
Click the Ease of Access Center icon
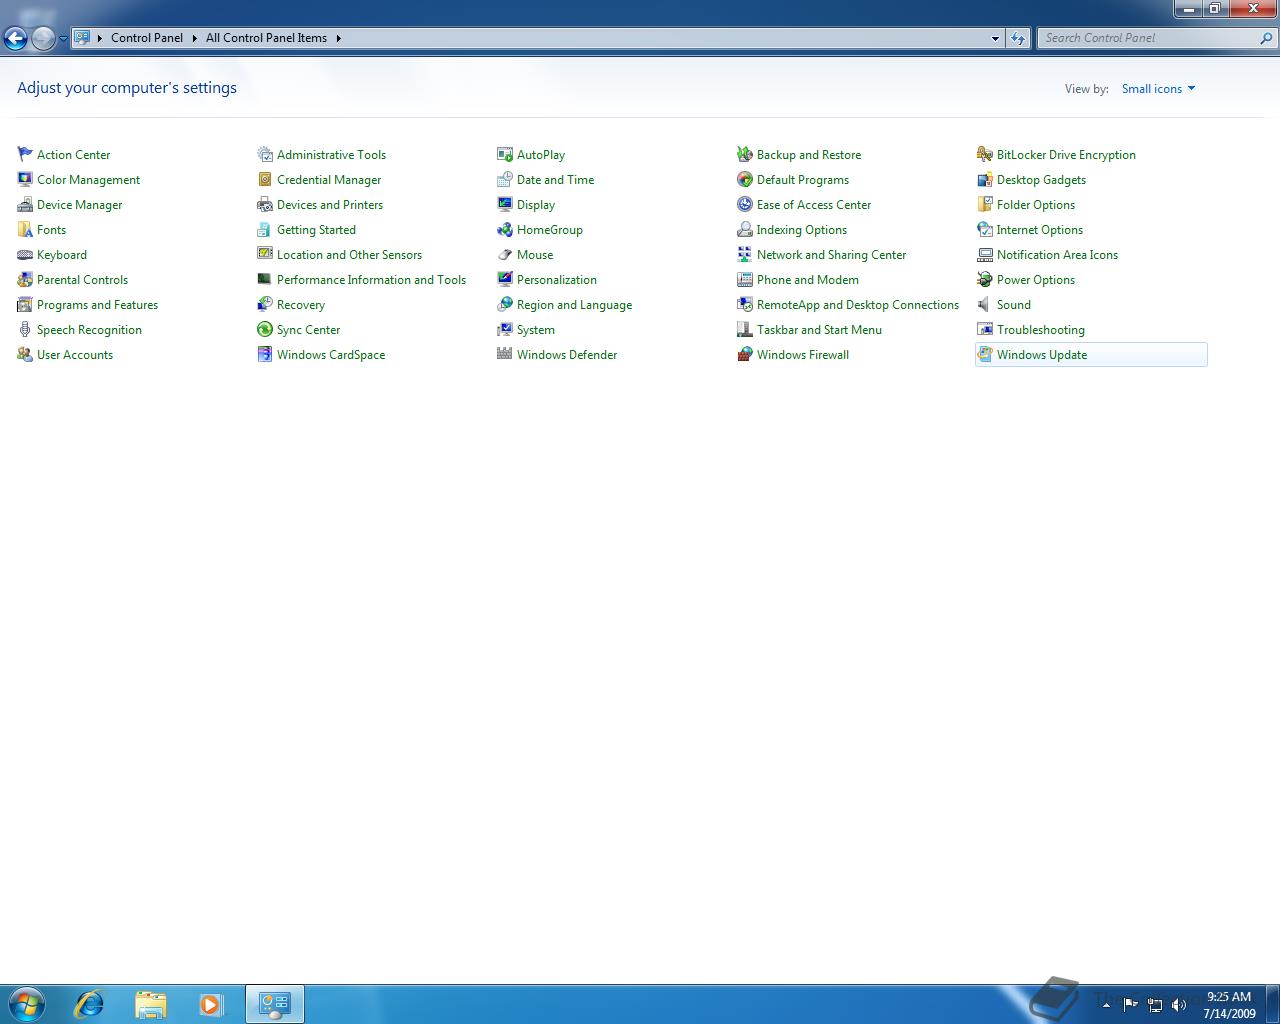point(745,204)
